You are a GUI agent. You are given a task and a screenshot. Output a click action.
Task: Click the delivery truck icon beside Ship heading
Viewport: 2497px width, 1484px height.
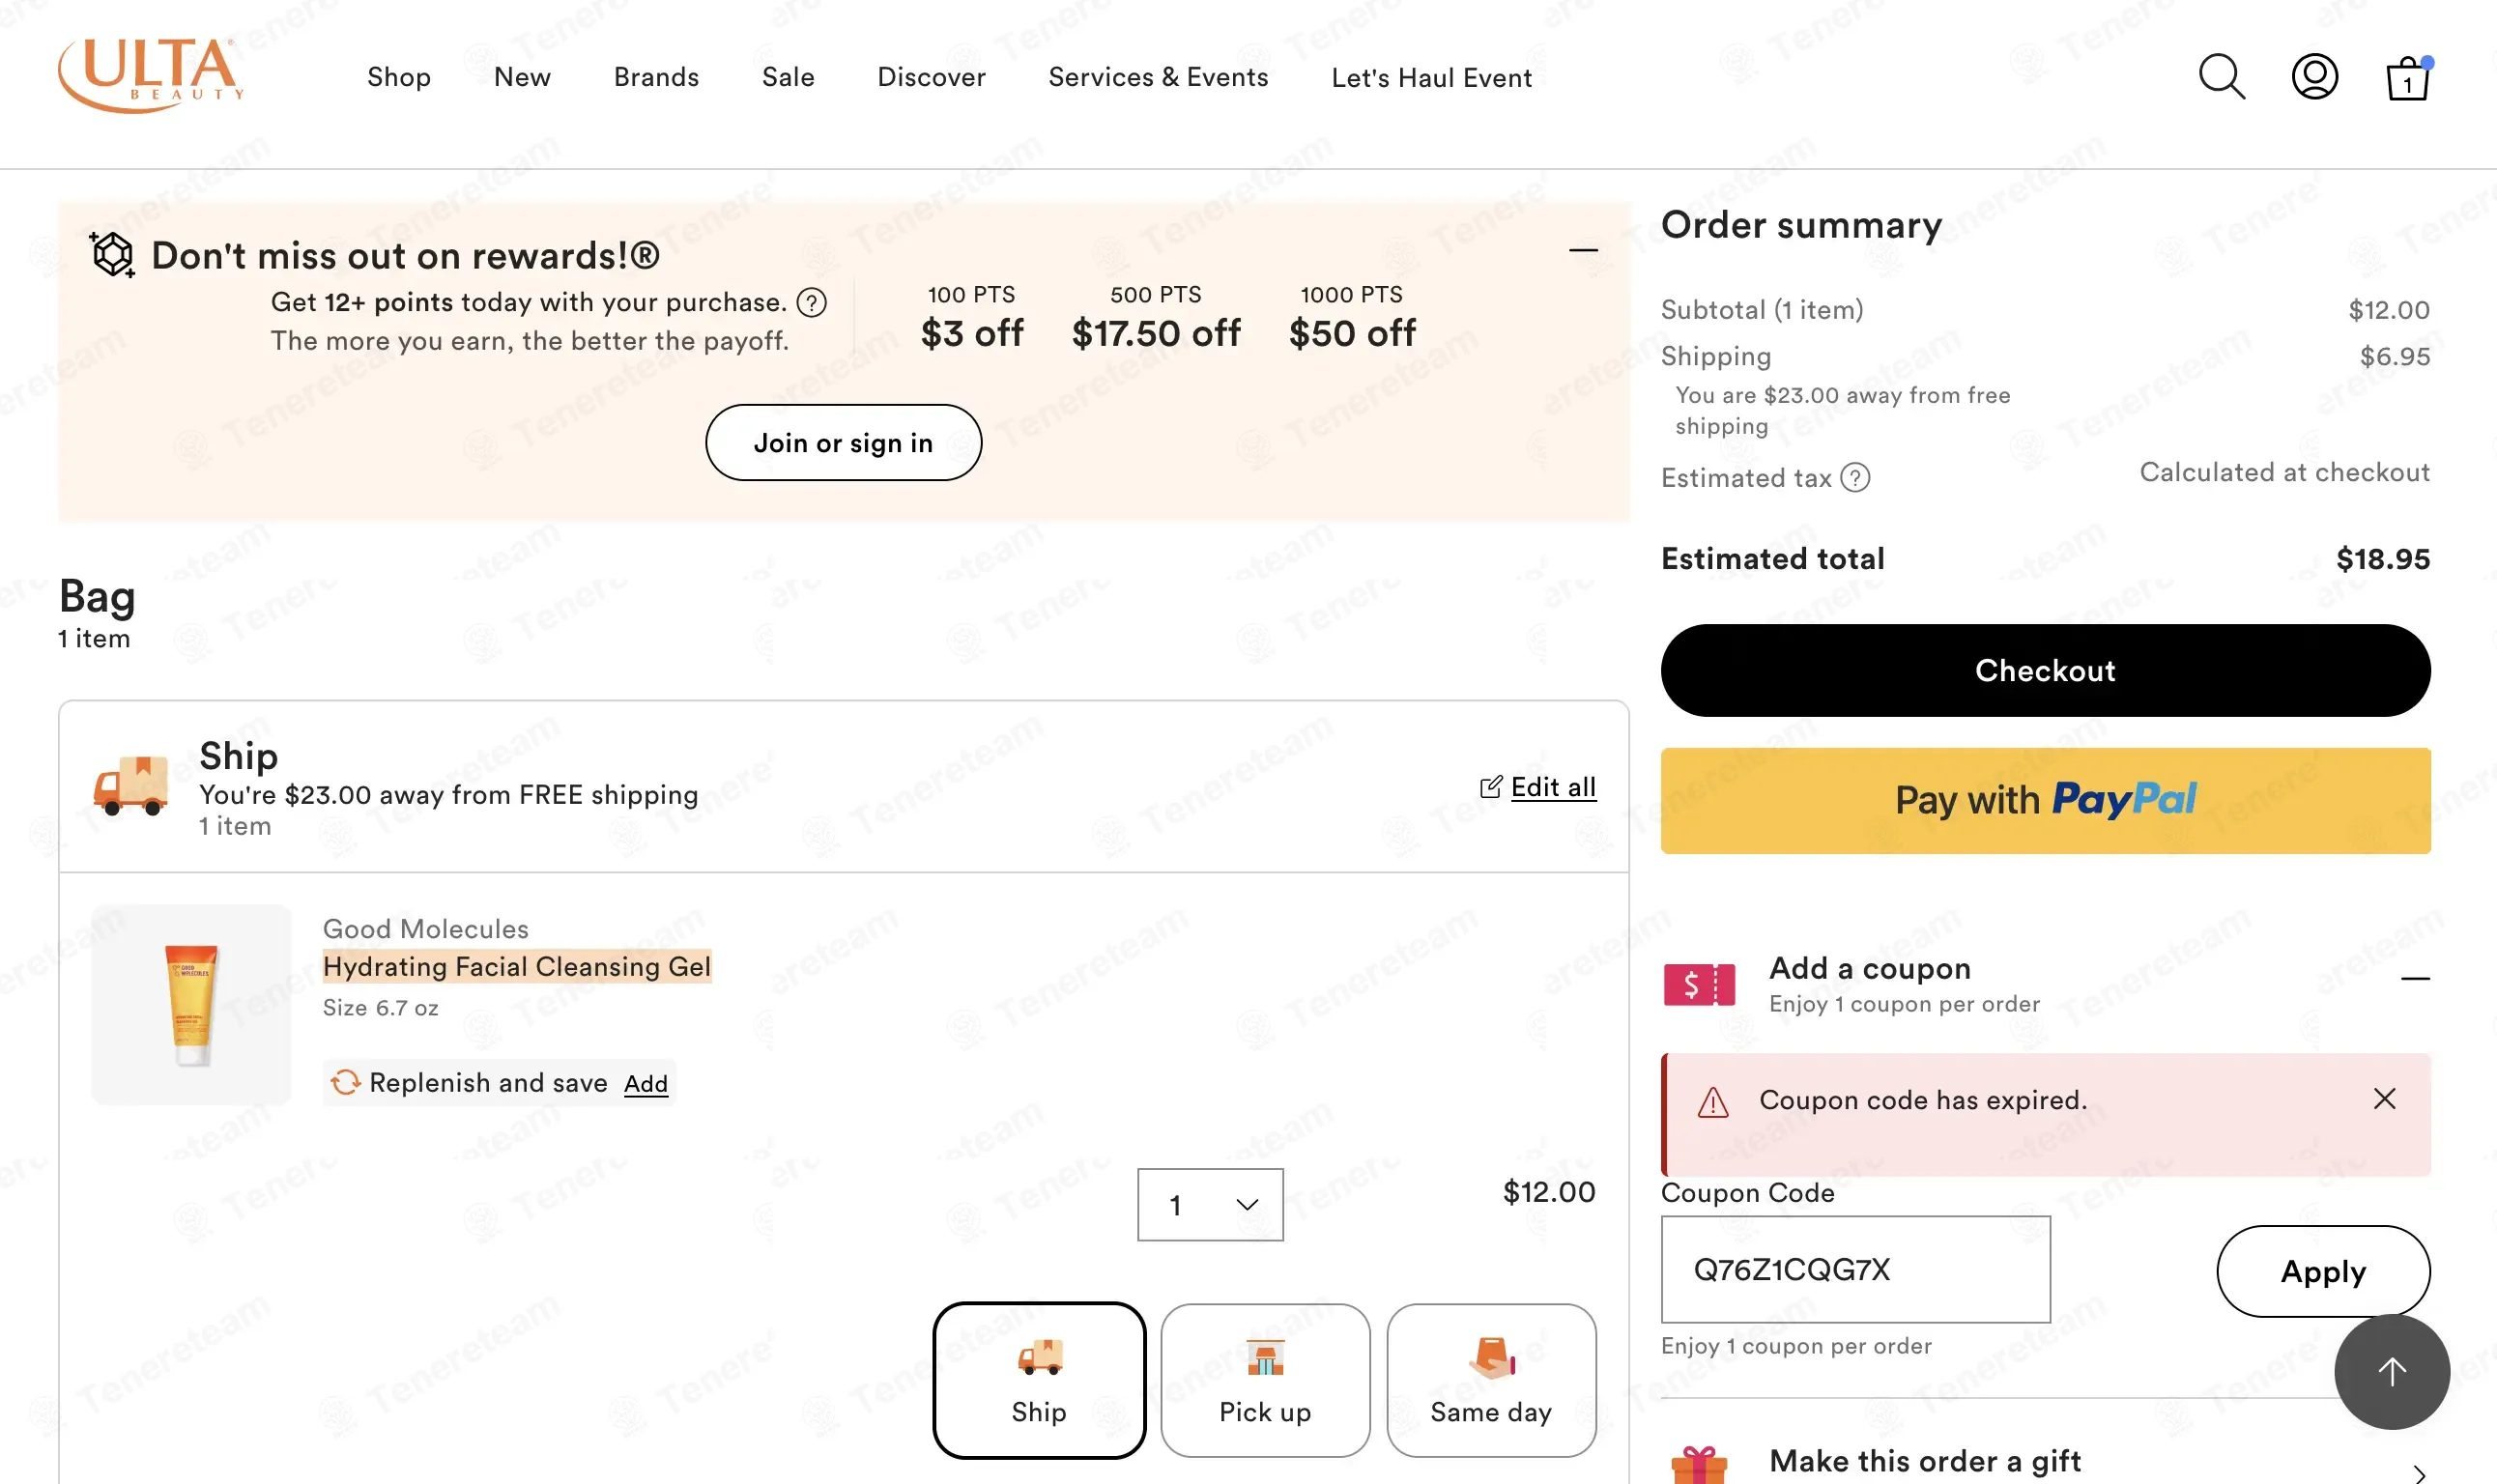[x=131, y=786]
